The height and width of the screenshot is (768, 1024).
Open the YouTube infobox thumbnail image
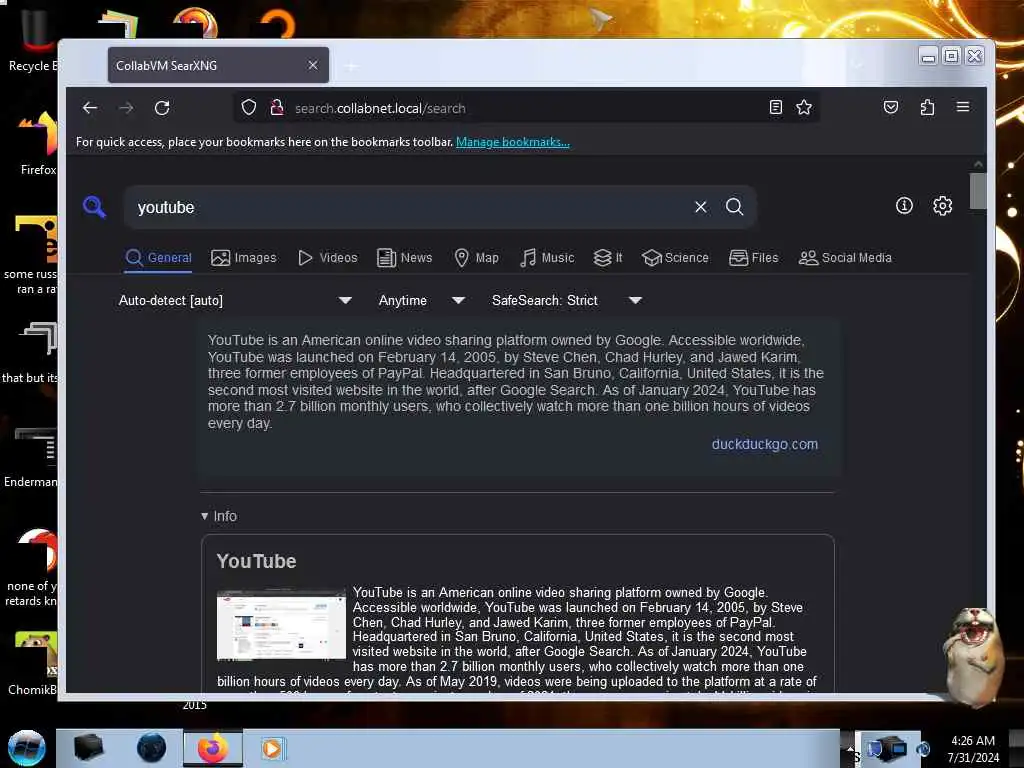[x=281, y=624]
